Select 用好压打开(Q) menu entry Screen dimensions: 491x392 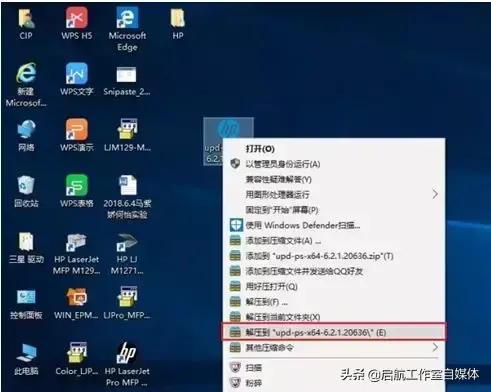point(334,286)
